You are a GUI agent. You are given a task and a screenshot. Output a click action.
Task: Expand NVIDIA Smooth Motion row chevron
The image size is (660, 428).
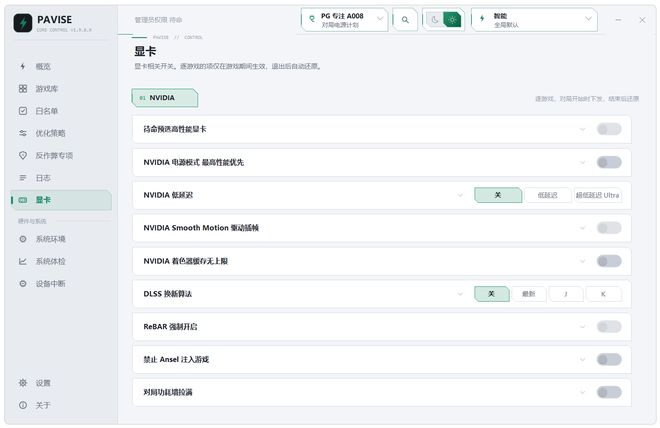click(583, 228)
